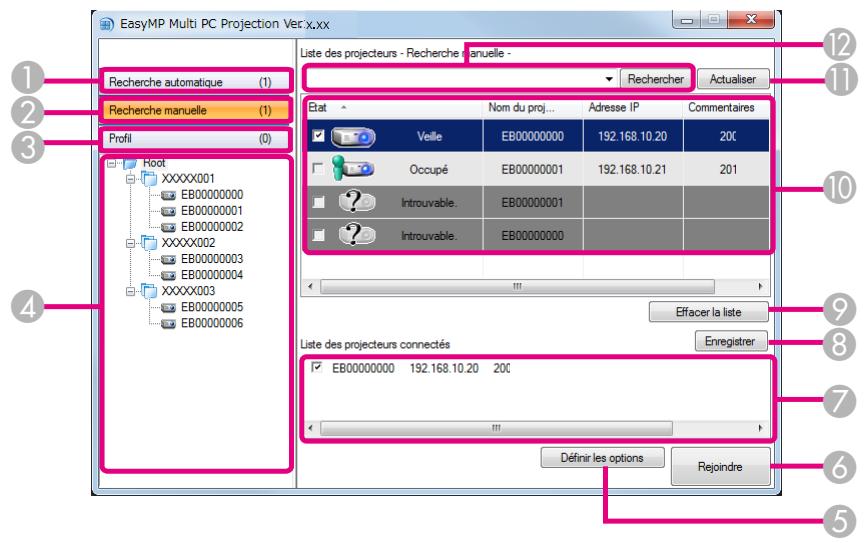Click the folder icon of XXXXX002
The width and height of the screenshot is (865, 543).
click(x=149, y=242)
